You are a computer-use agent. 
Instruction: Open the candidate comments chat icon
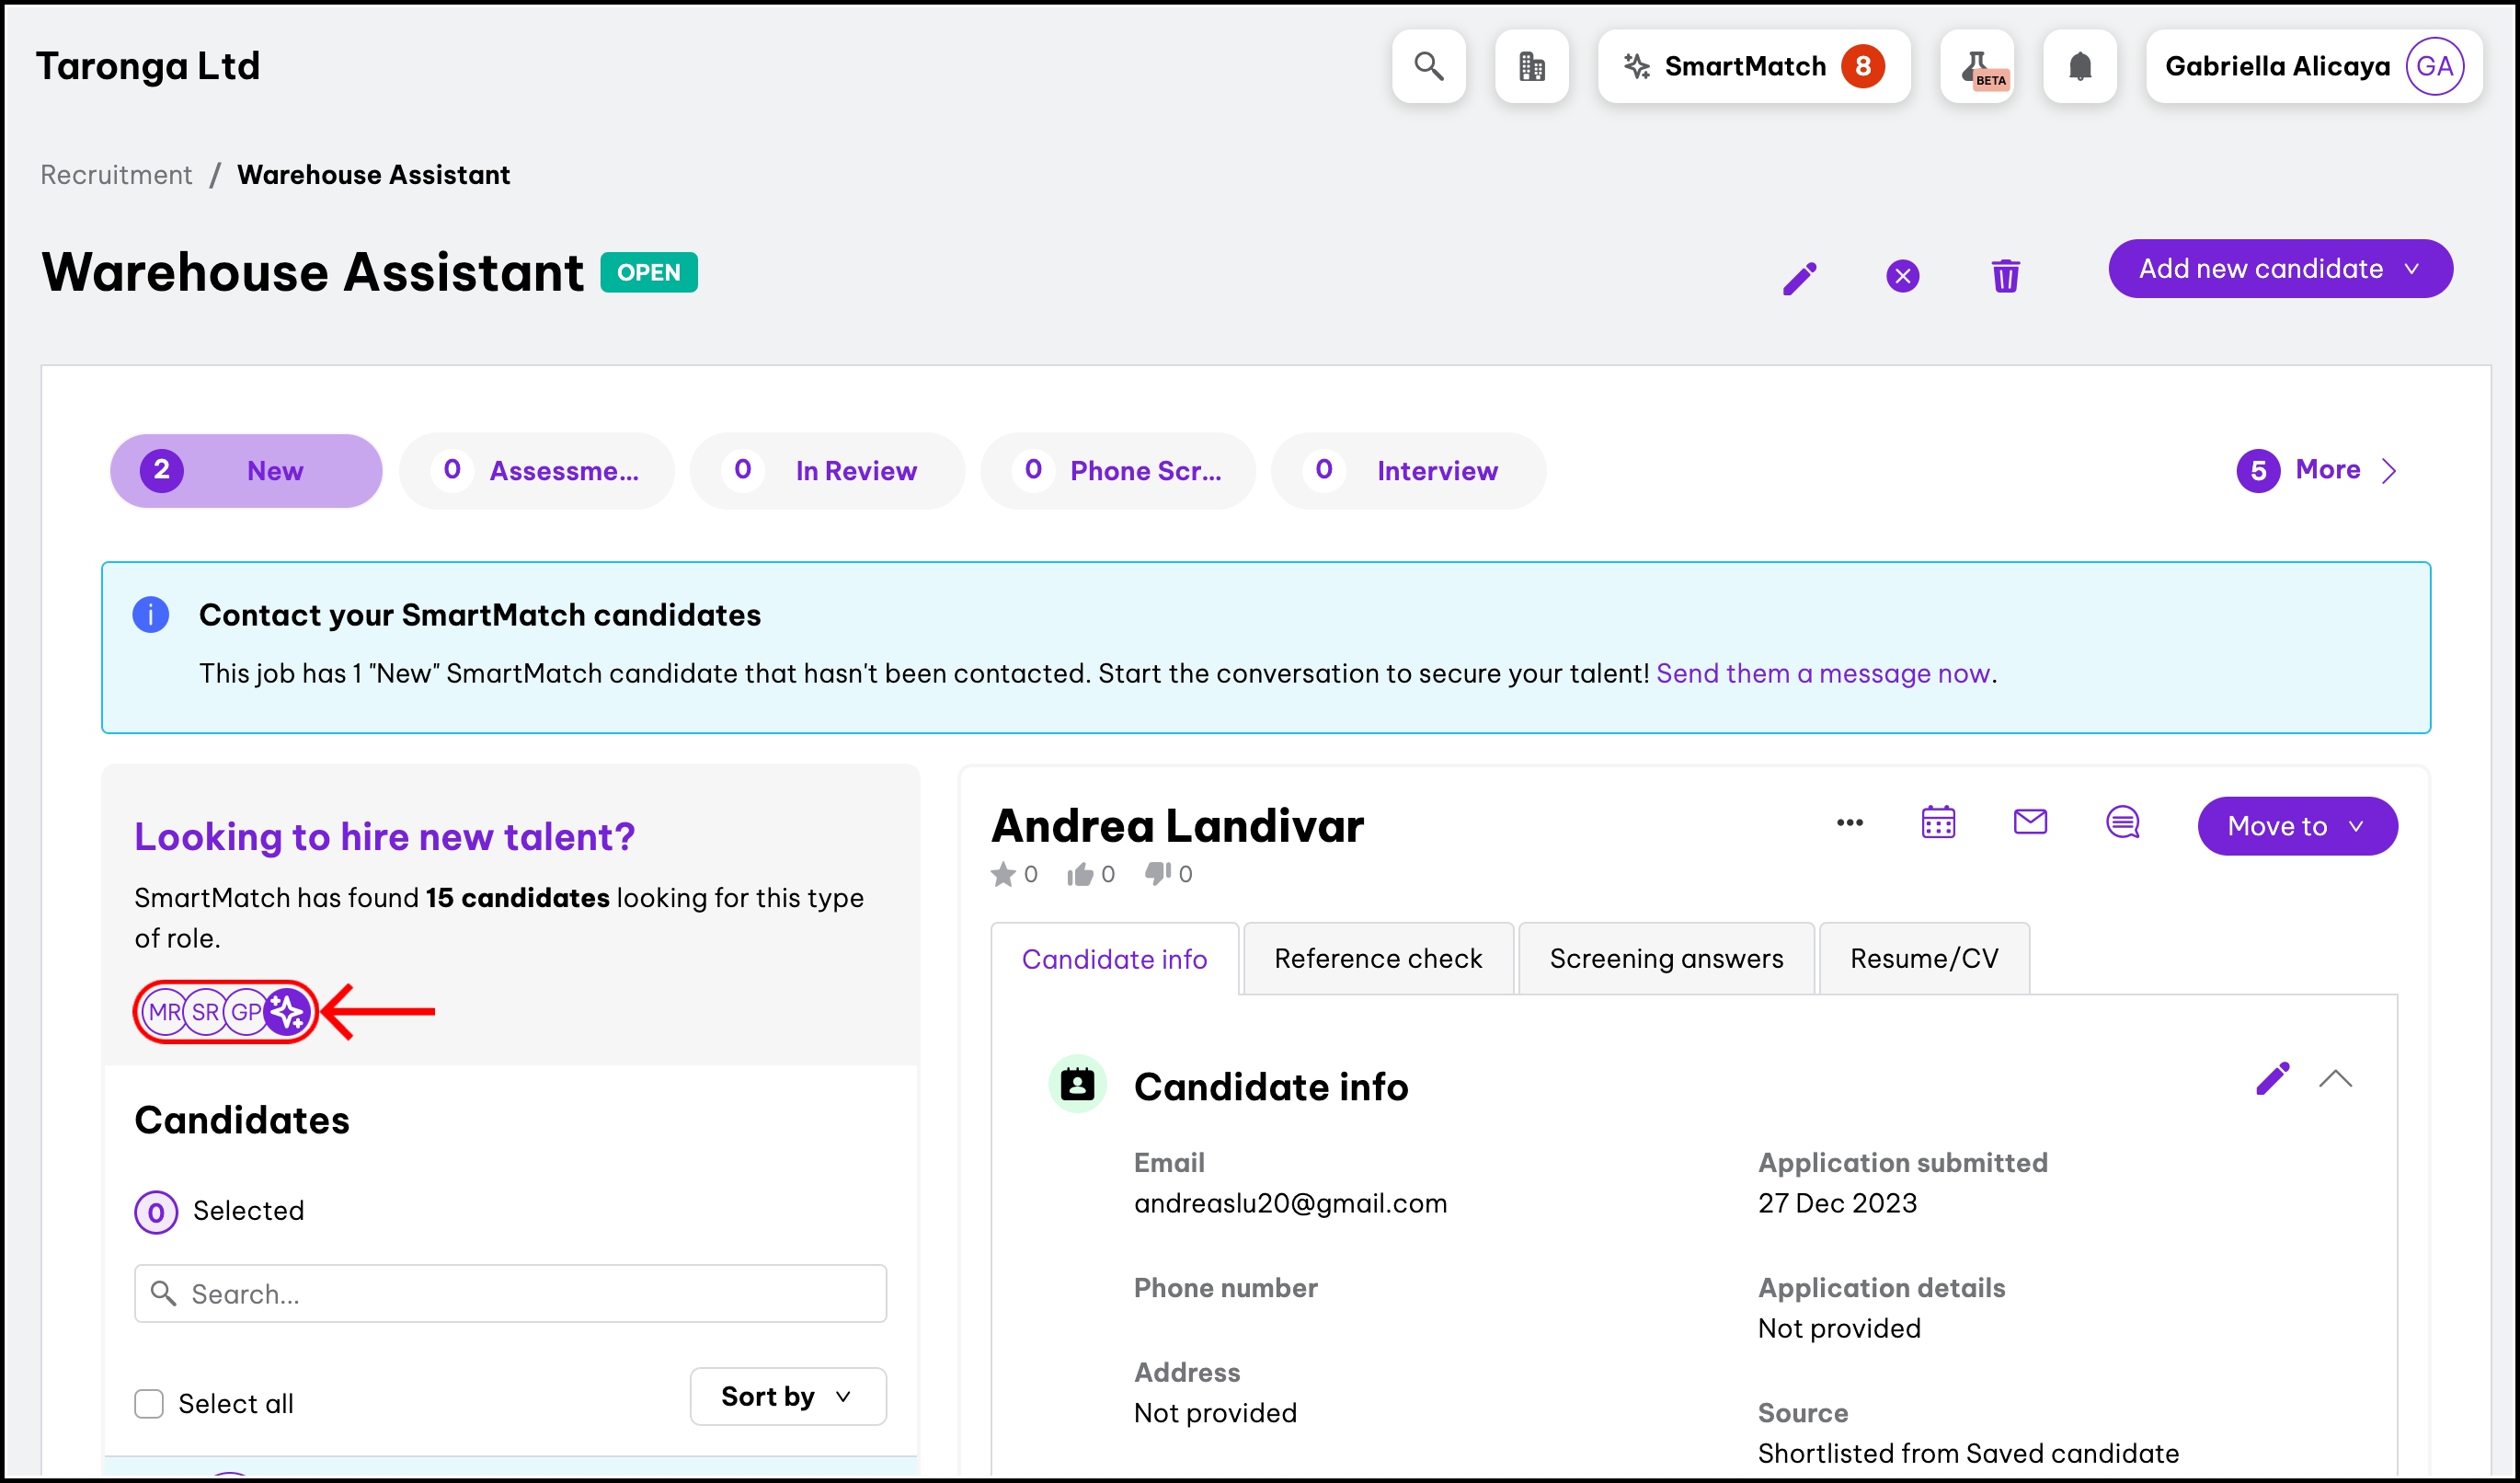point(2122,823)
